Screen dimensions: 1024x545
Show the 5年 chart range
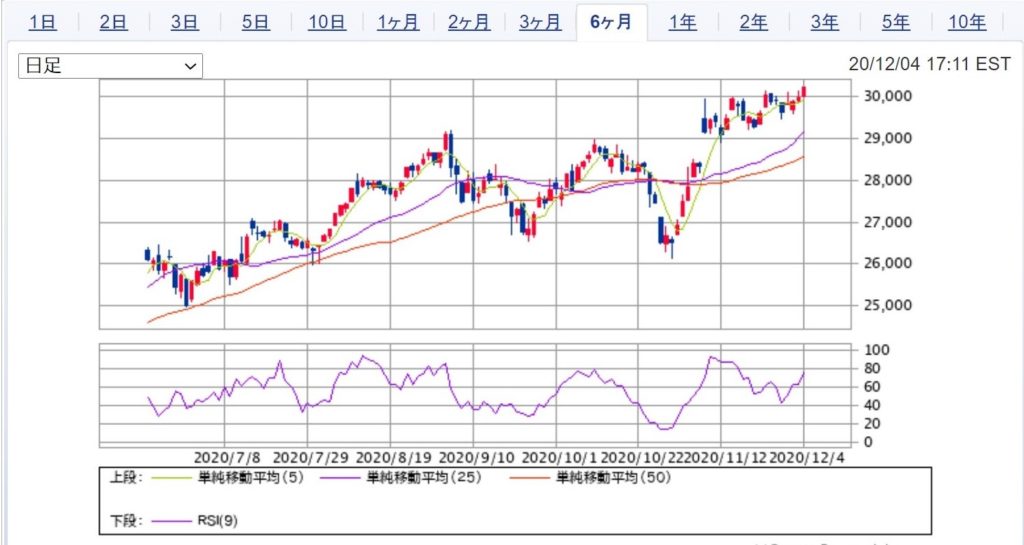[x=895, y=22]
